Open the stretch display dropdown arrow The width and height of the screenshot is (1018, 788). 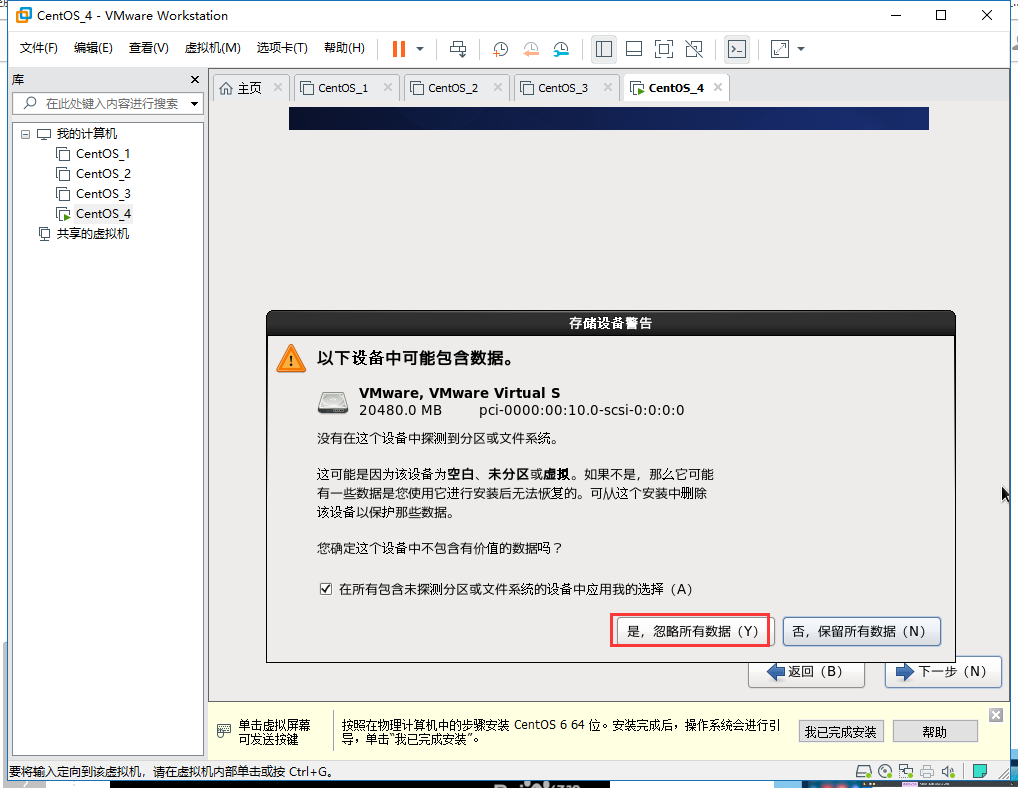[801, 49]
